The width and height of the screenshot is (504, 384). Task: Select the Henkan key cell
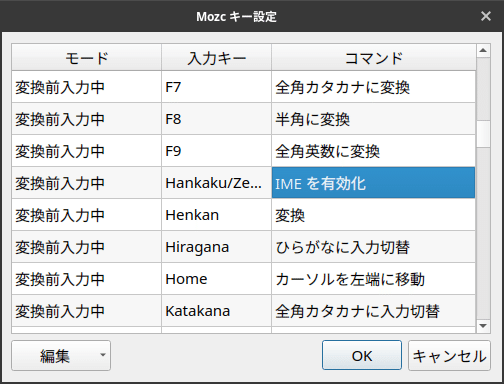[217, 215]
